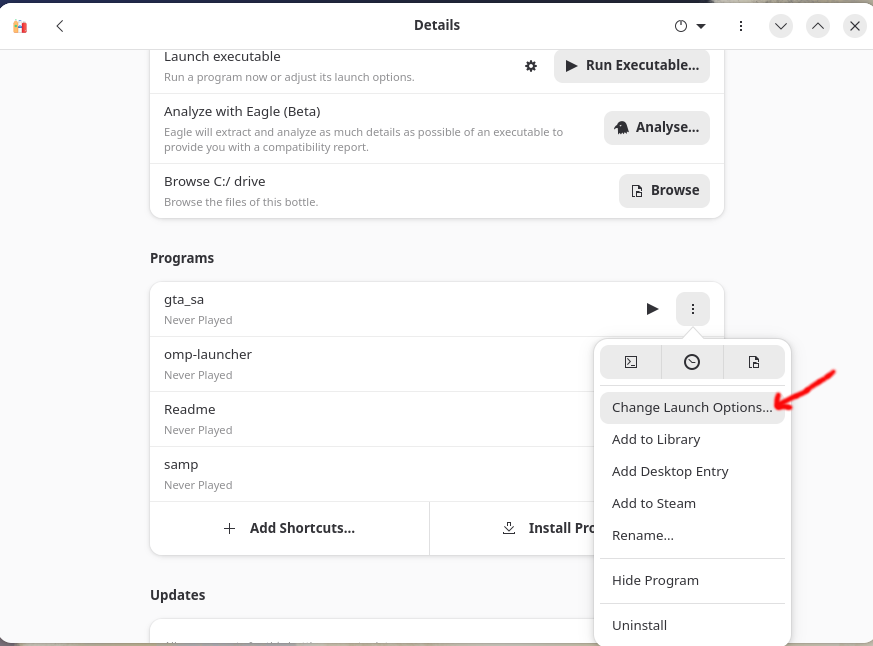
Task: Click Browse to open C:/ drive
Action: tap(664, 190)
